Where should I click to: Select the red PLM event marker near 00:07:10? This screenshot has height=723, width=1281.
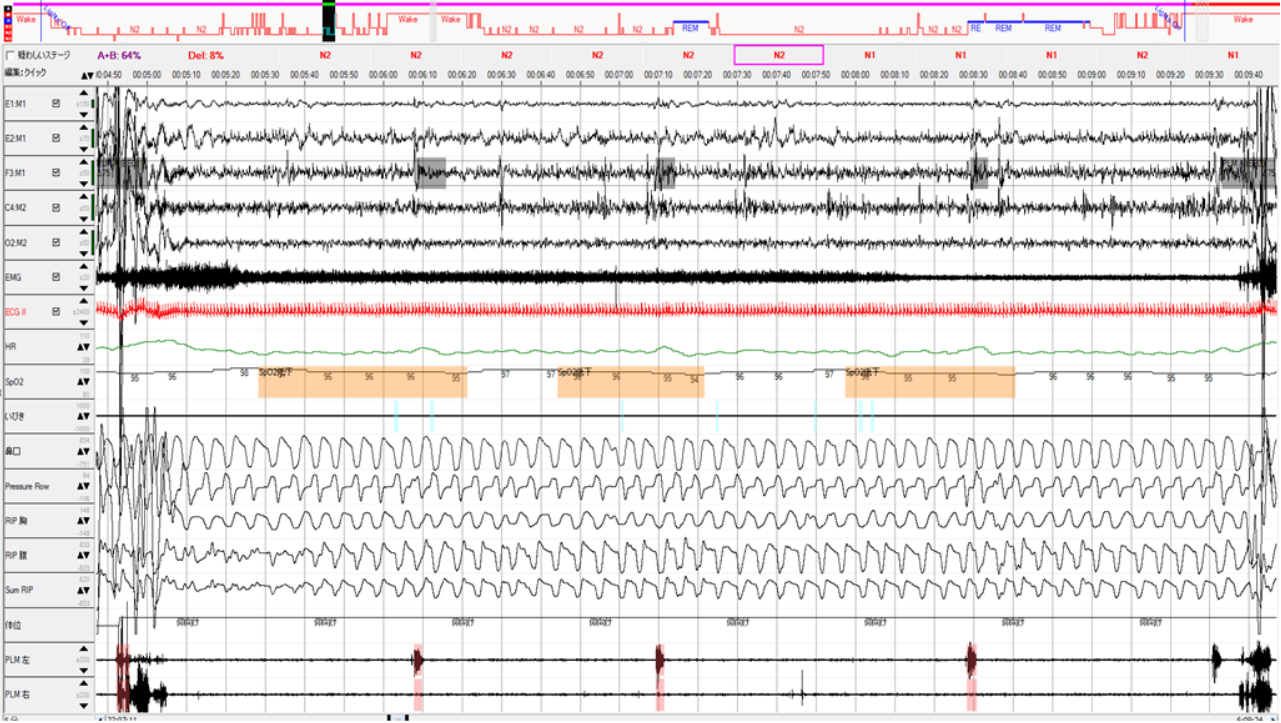[x=660, y=660]
